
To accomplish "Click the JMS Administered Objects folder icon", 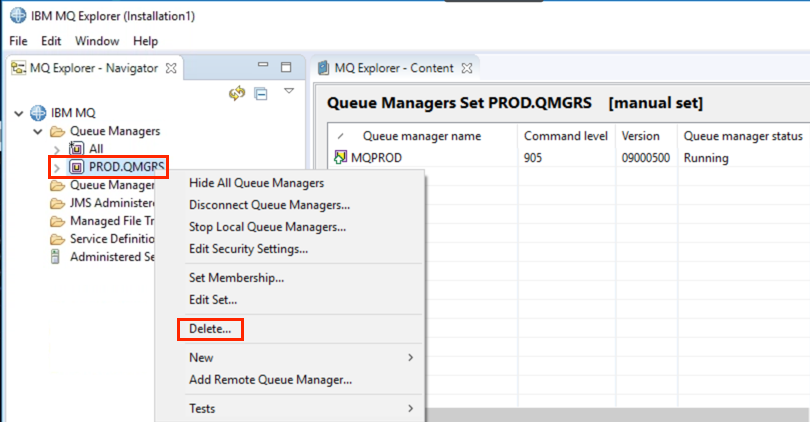I will coord(57,204).
